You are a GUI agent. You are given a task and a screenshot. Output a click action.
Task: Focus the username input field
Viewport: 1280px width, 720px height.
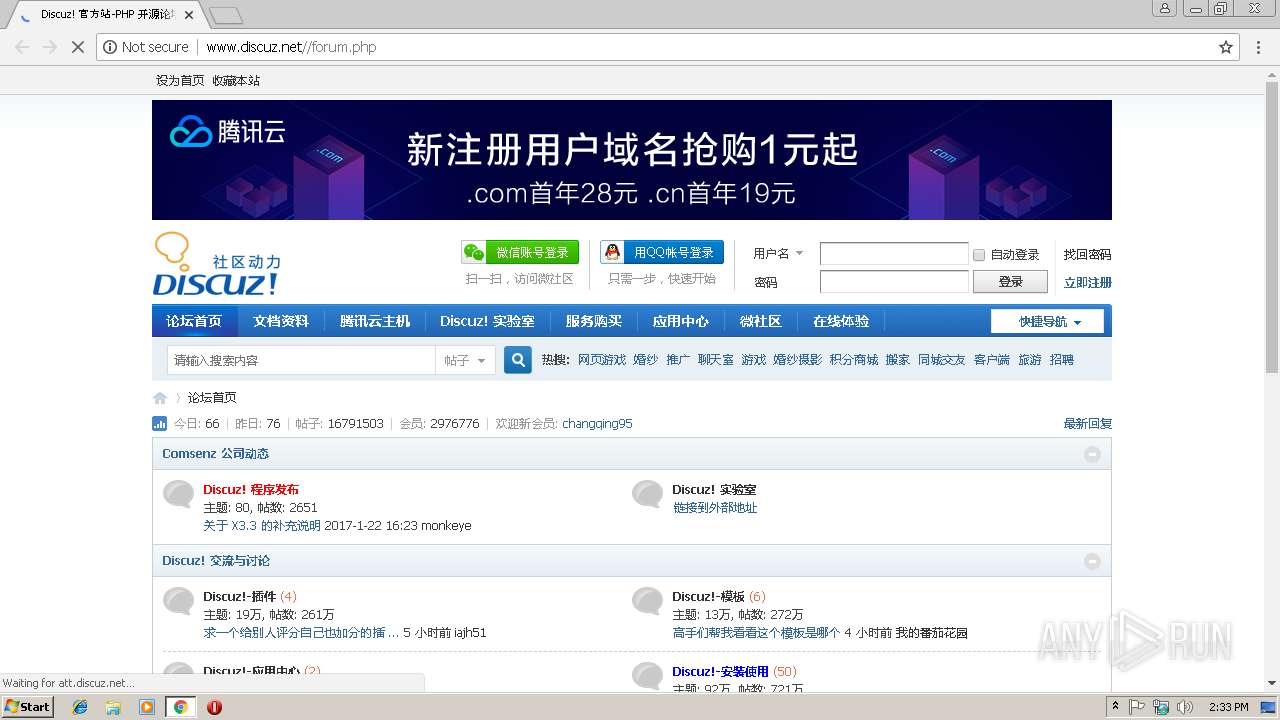(894, 254)
